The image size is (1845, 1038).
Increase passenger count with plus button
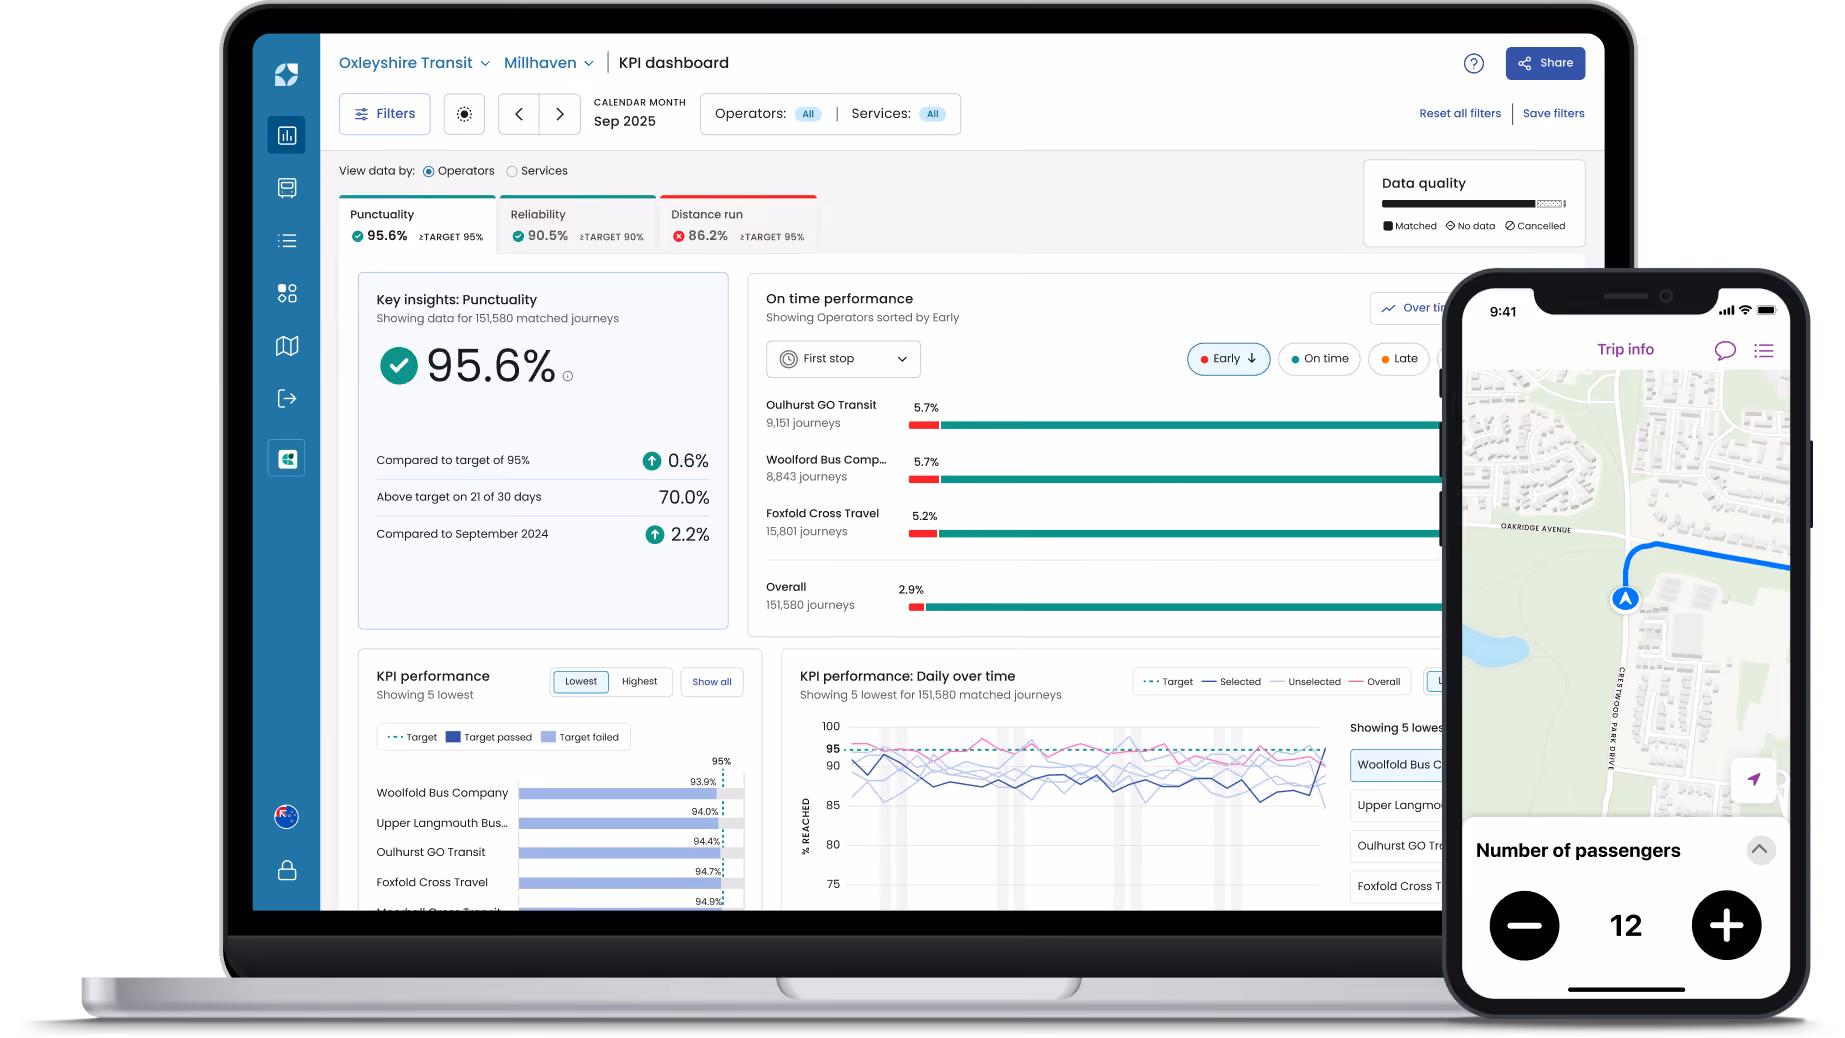(1727, 926)
